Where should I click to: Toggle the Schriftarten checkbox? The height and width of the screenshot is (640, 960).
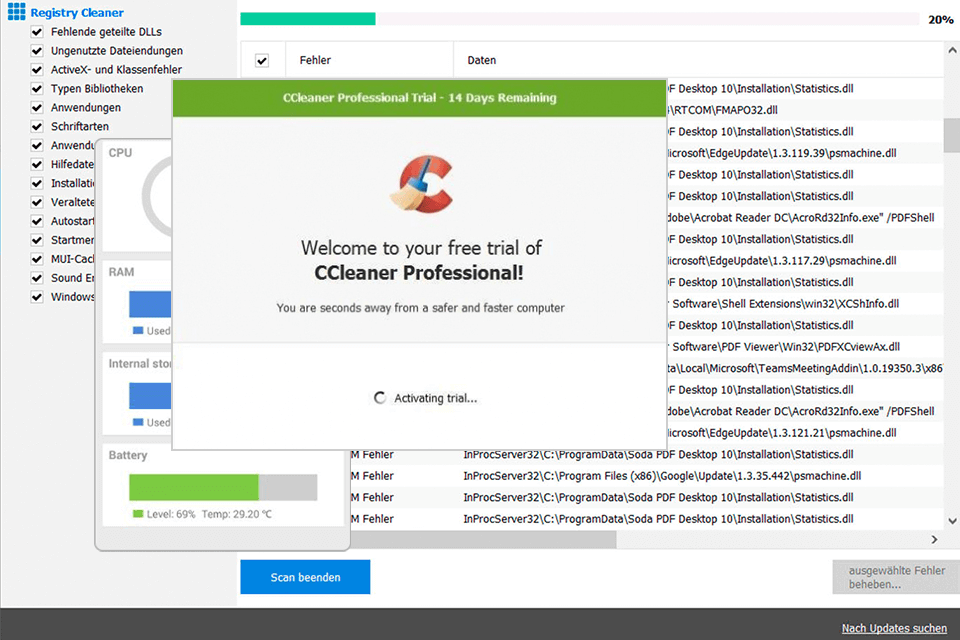37,127
